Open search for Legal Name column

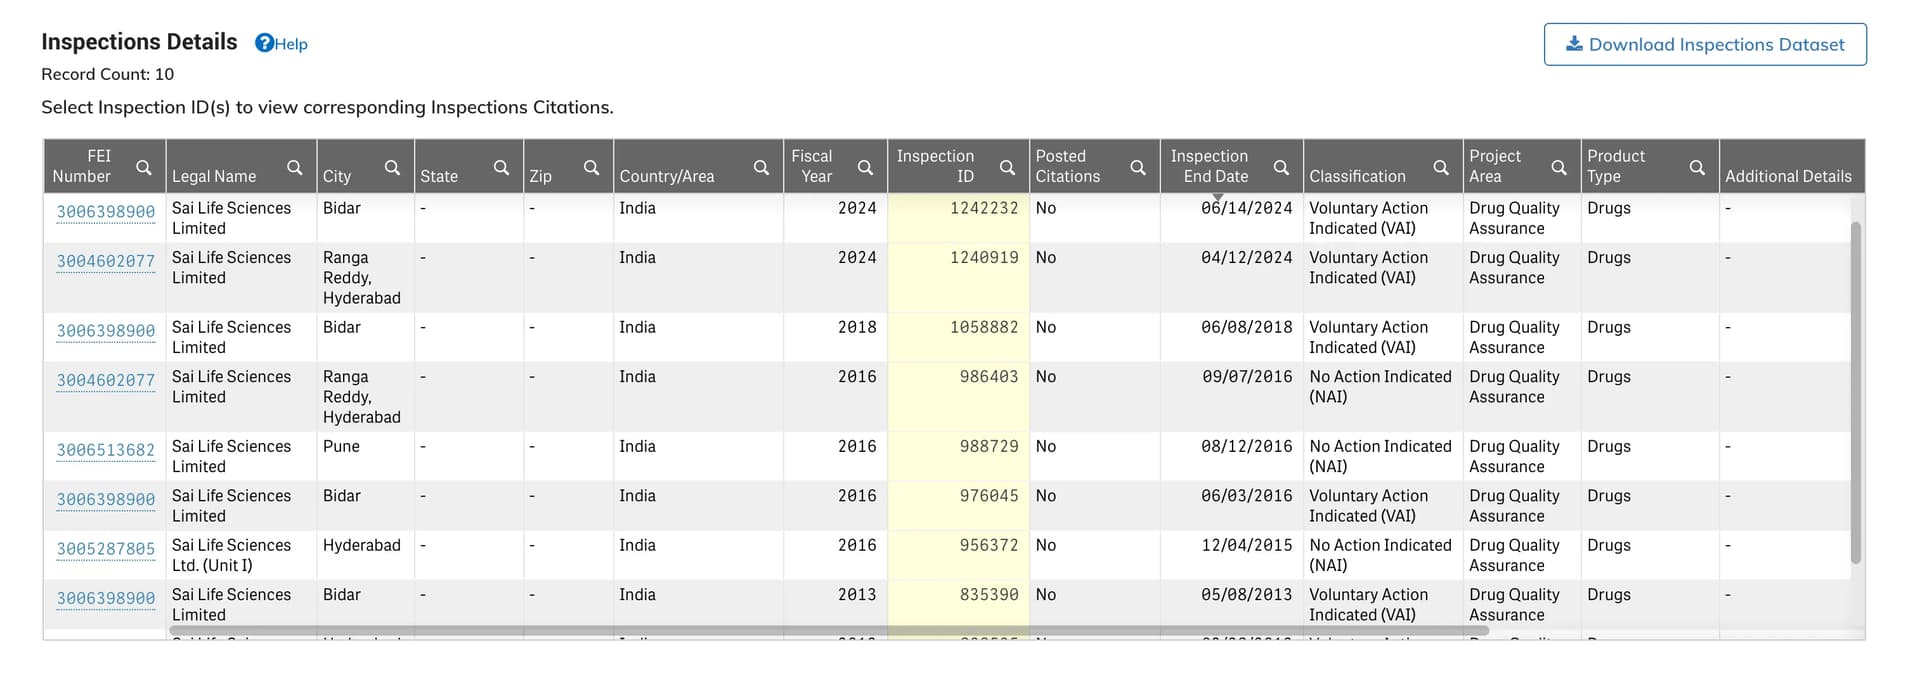pos(295,168)
